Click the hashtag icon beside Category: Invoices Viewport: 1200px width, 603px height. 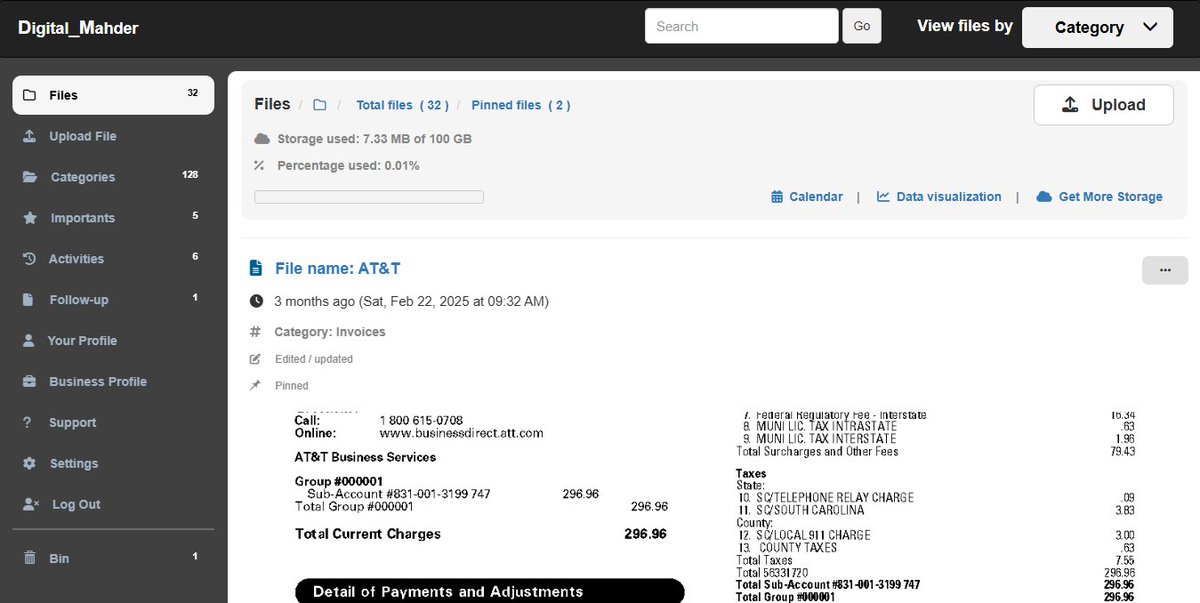click(255, 332)
